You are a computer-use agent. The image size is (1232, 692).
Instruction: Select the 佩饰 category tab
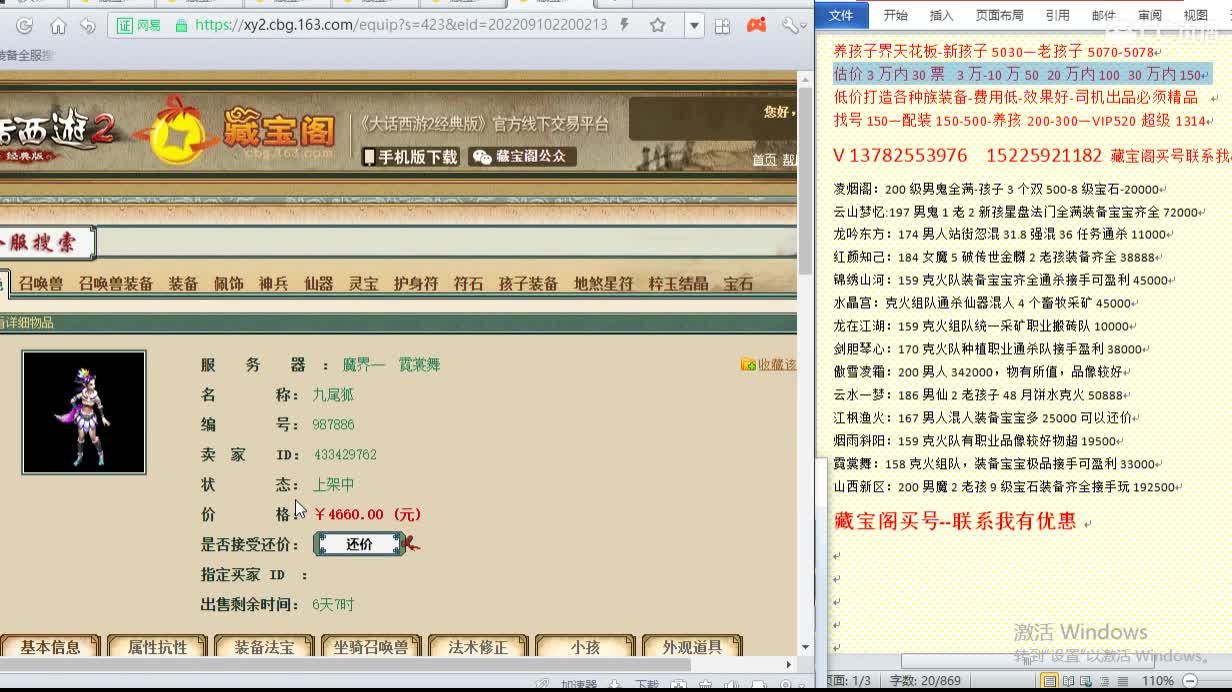(228, 284)
